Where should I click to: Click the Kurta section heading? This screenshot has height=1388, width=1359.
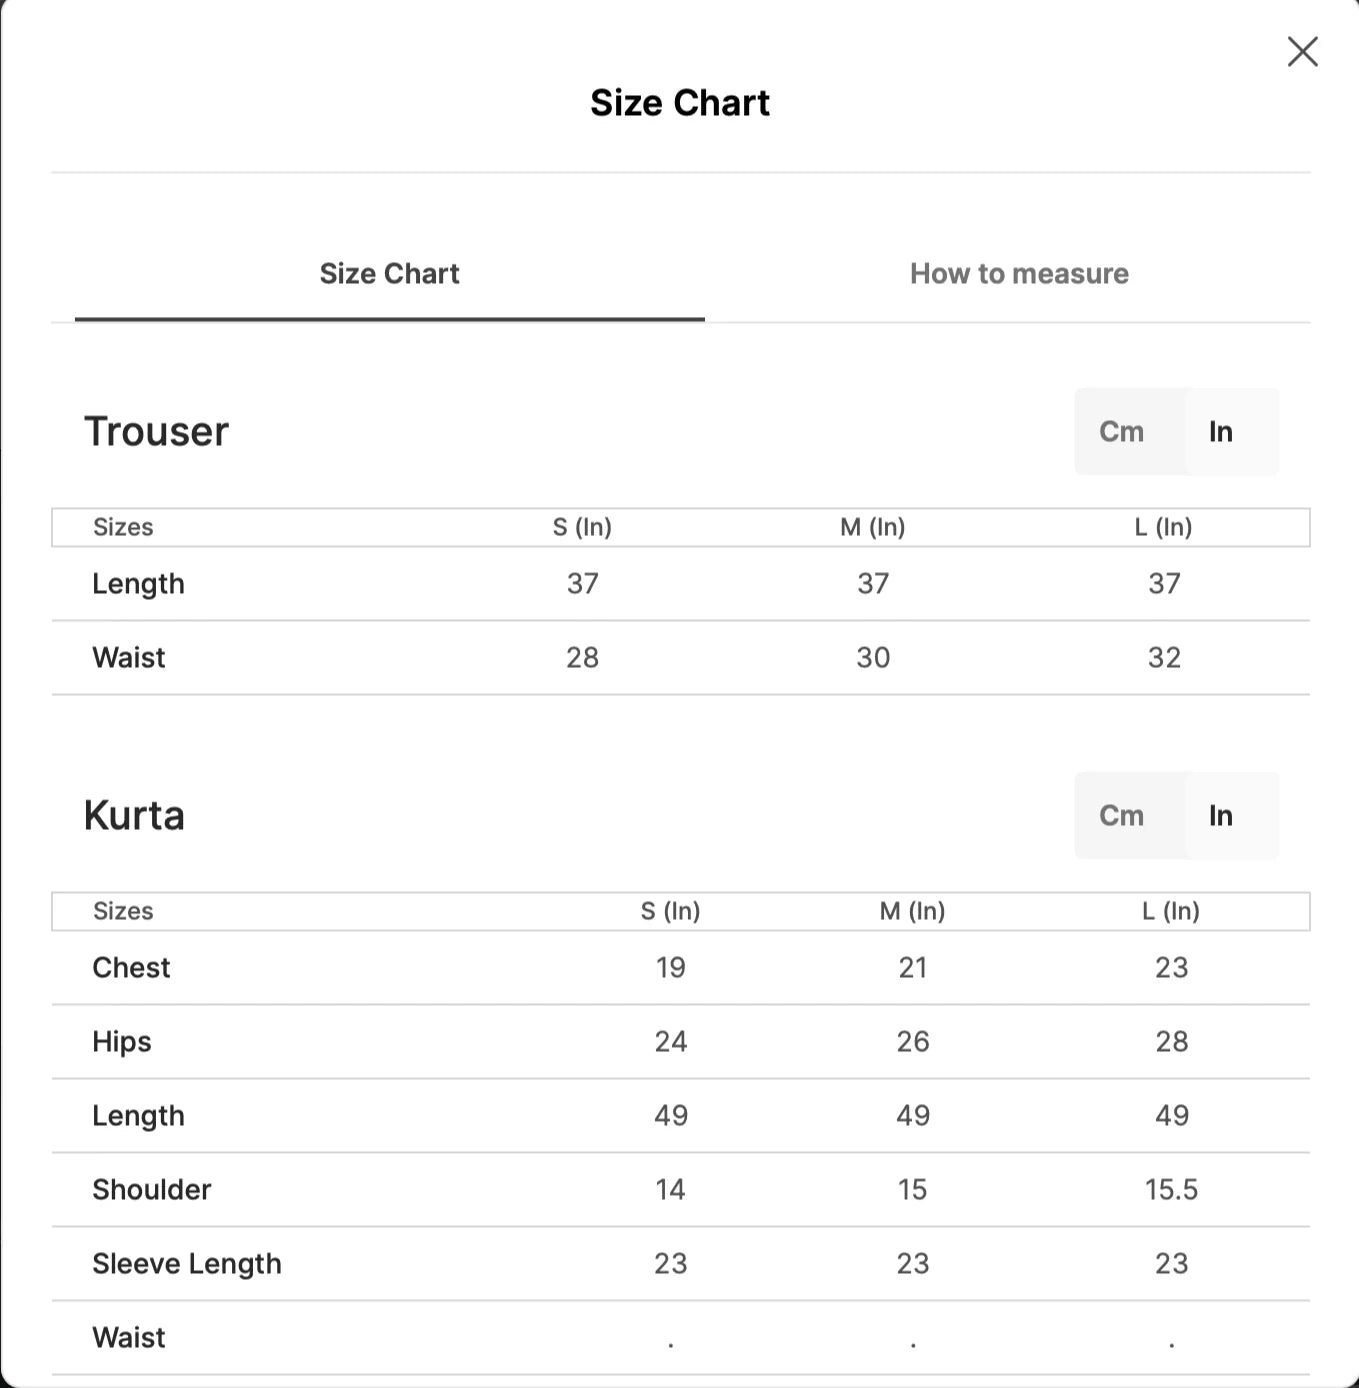[x=134, y=815]
